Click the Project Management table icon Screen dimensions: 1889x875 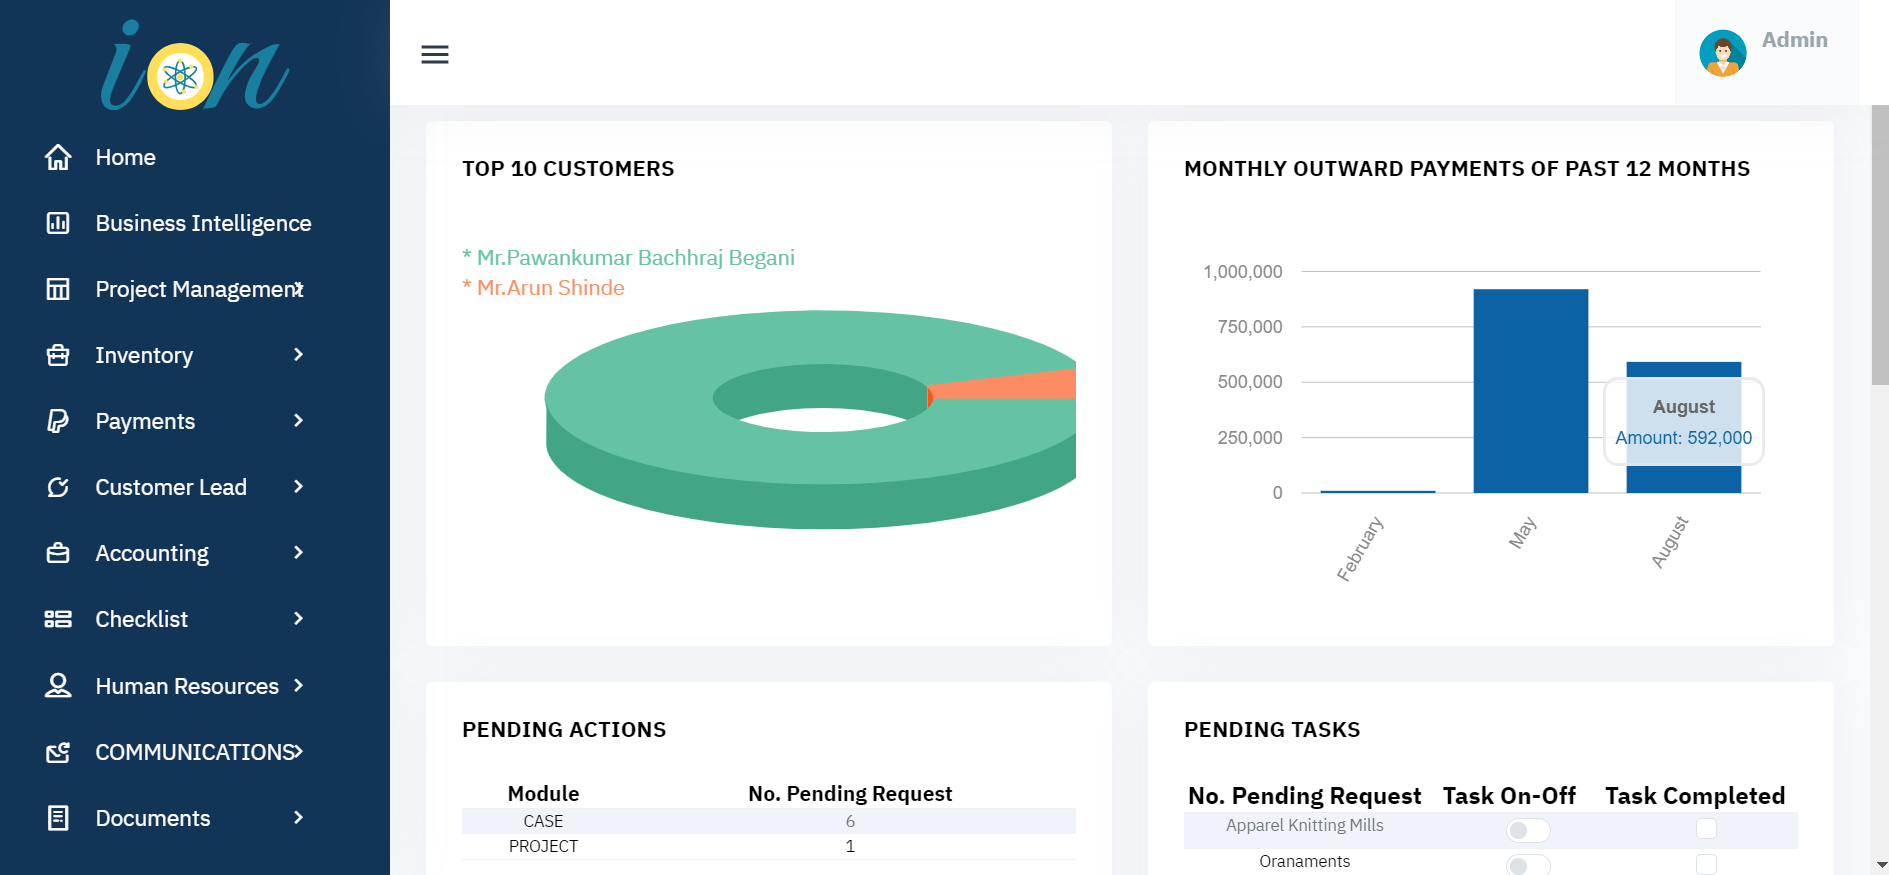pyautogui.click(x=58, y=289)
